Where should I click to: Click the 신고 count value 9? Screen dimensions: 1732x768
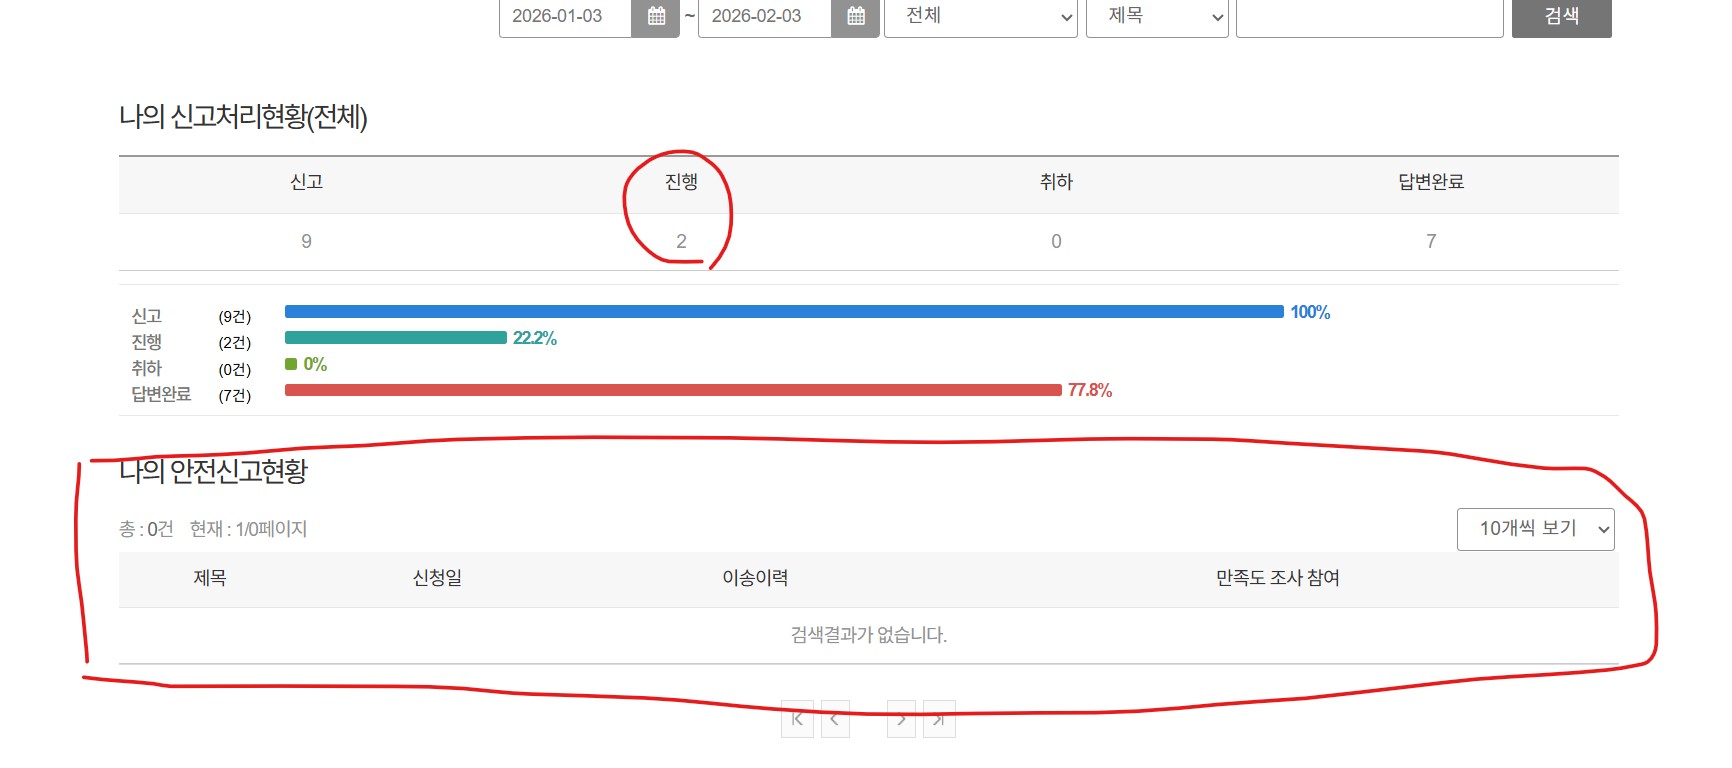[x=306, y=241]
